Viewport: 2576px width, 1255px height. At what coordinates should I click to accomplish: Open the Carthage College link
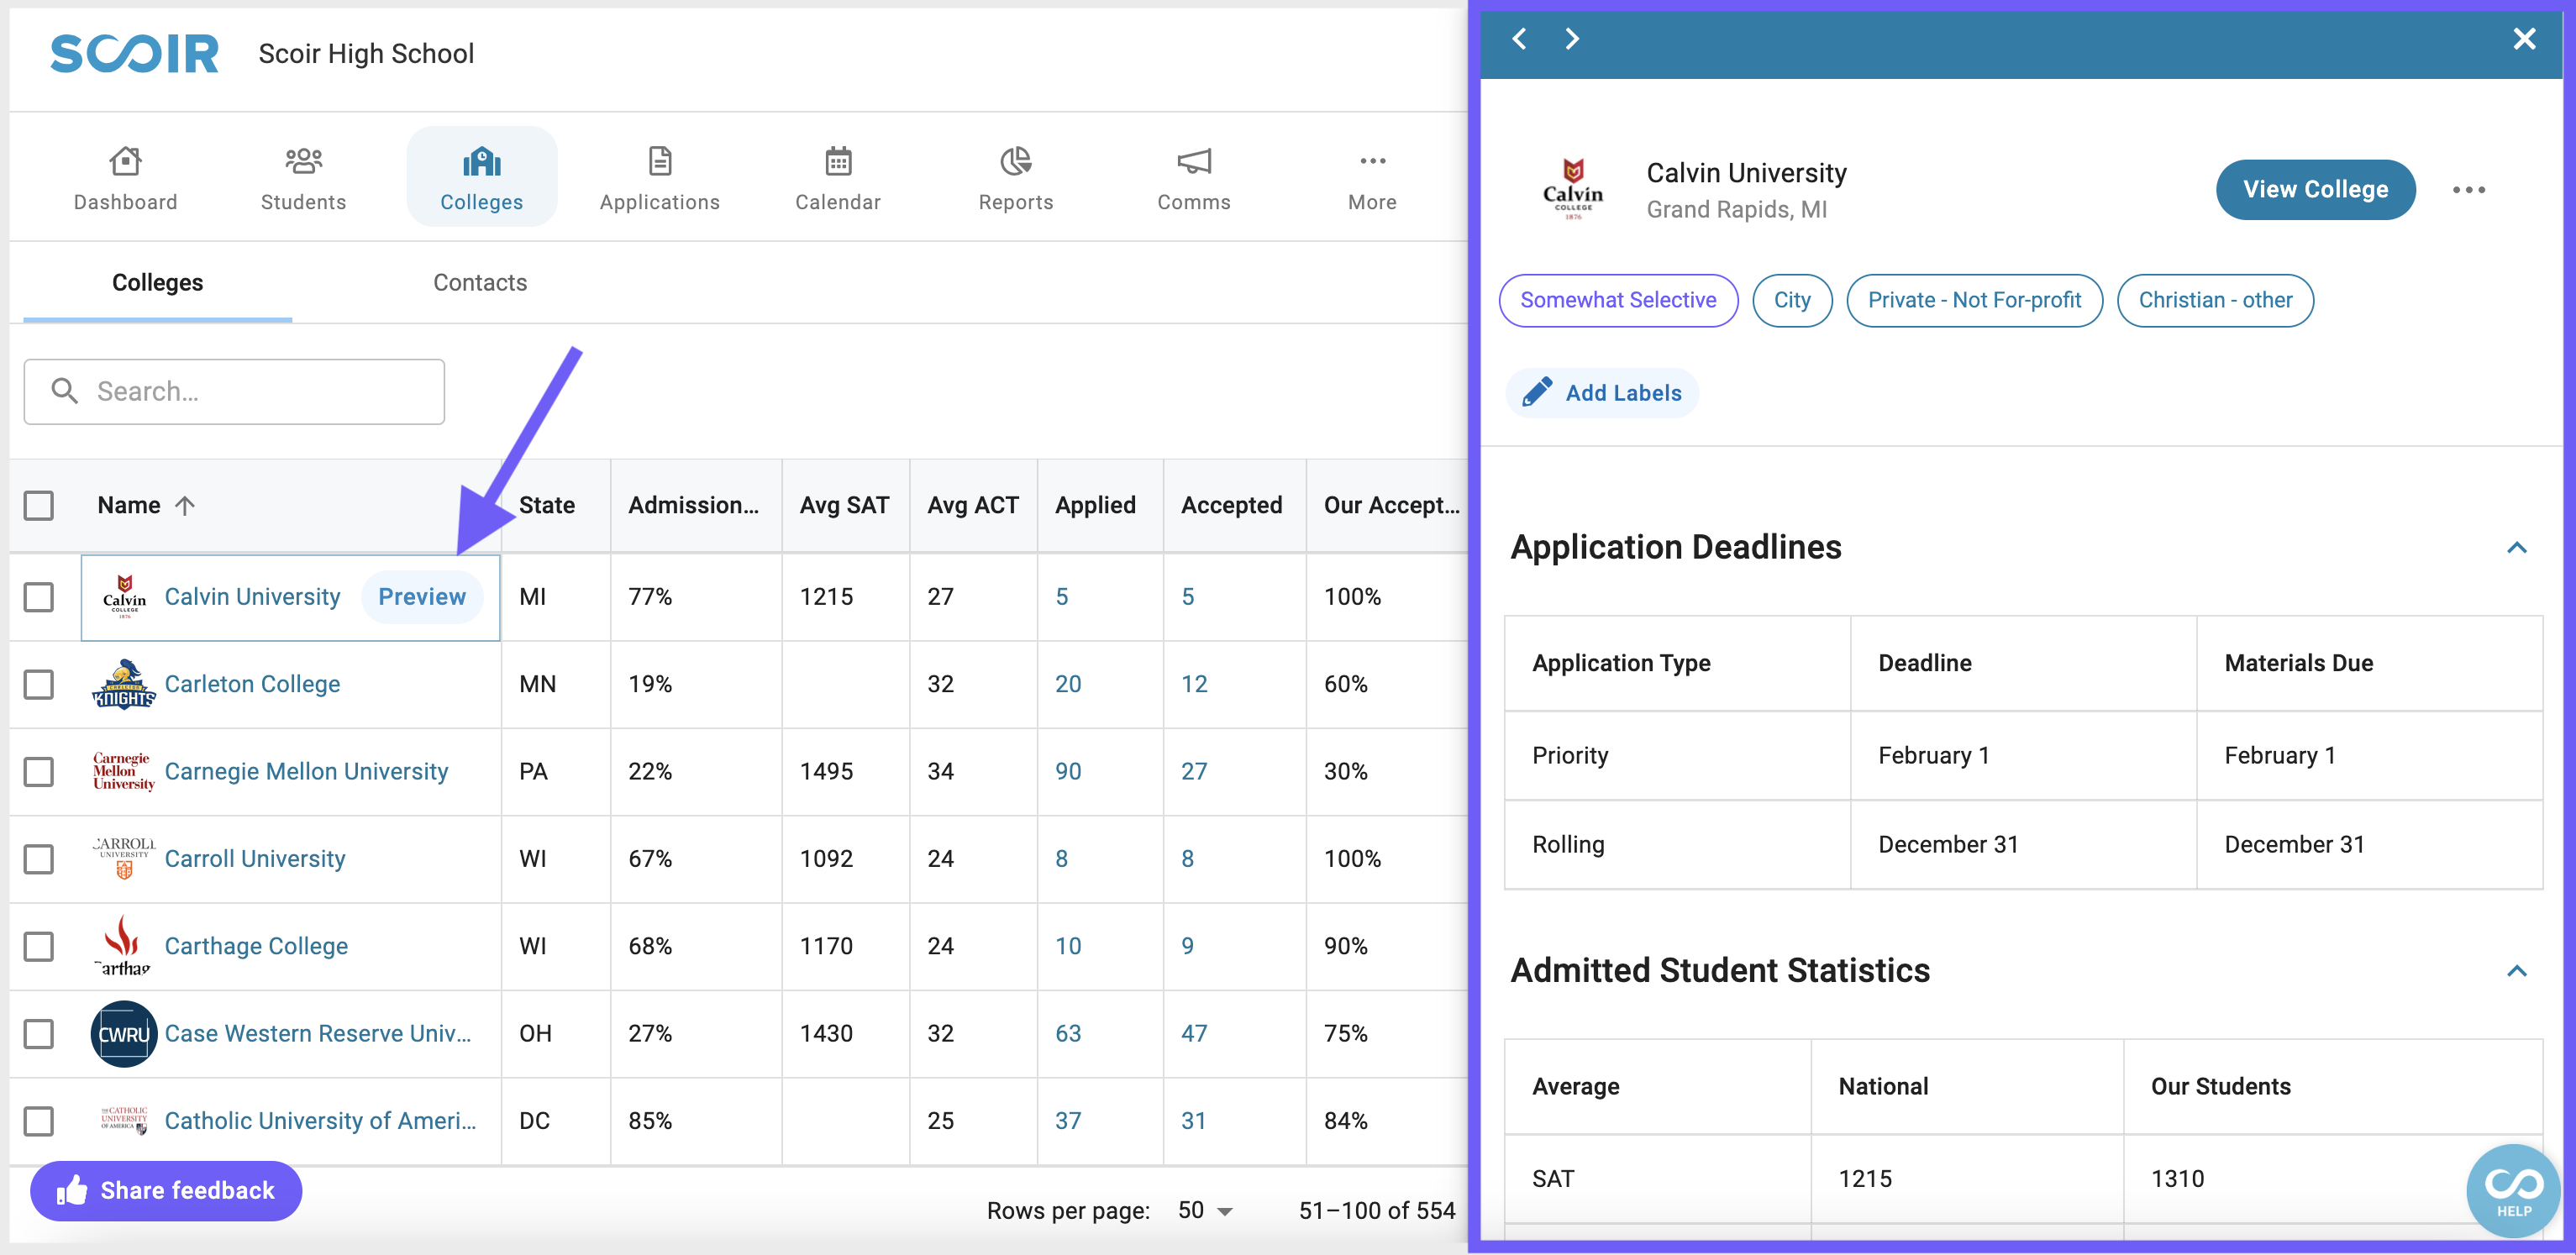tap(256, 945)
